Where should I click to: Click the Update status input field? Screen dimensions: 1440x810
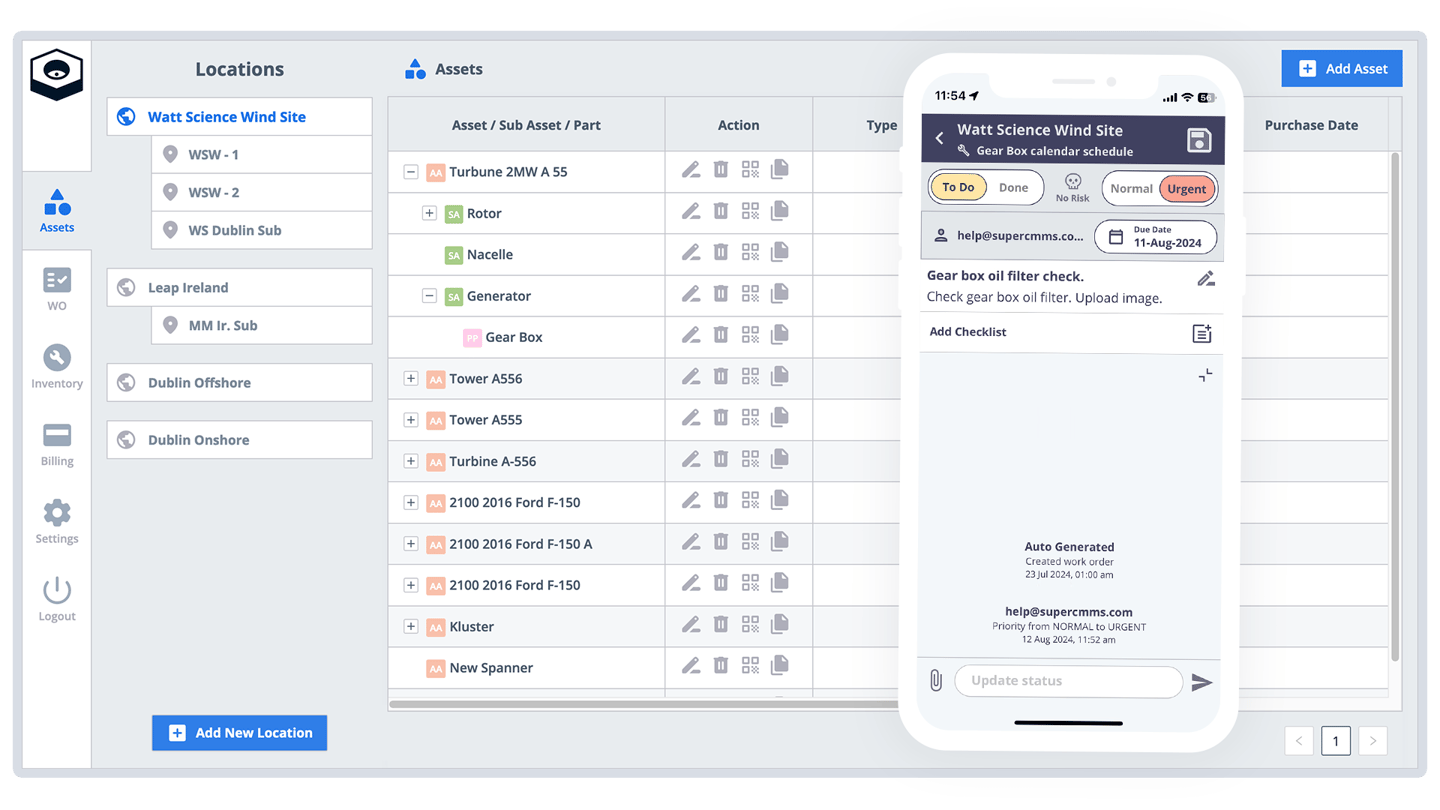click(x=1068, y=681)
